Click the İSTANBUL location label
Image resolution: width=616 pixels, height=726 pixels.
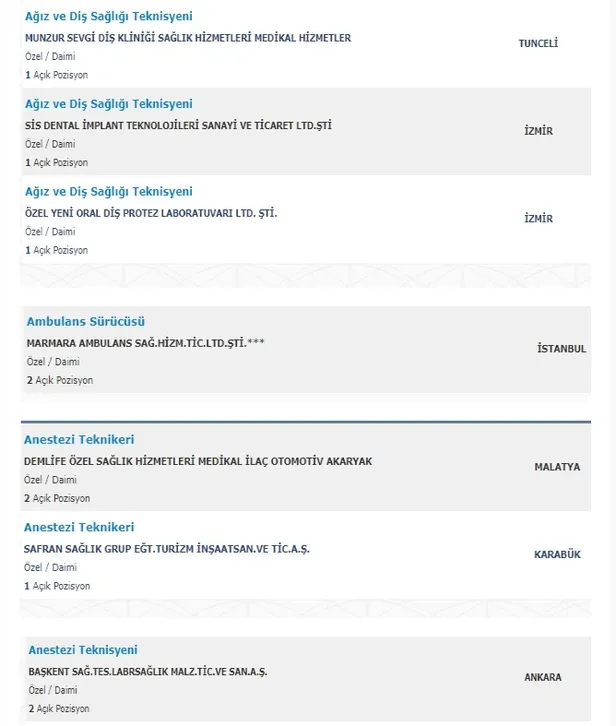[x=561, y=349]
